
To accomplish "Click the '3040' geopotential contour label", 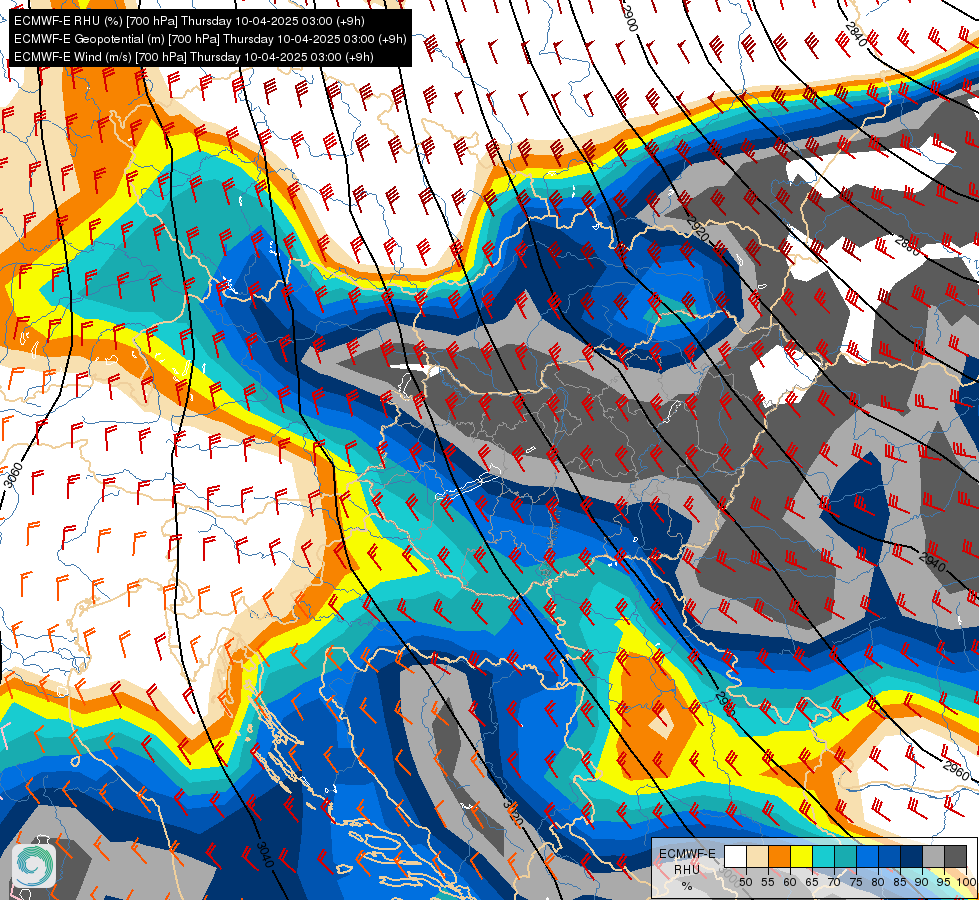I will pyautogui.click(x=265, y=854).
